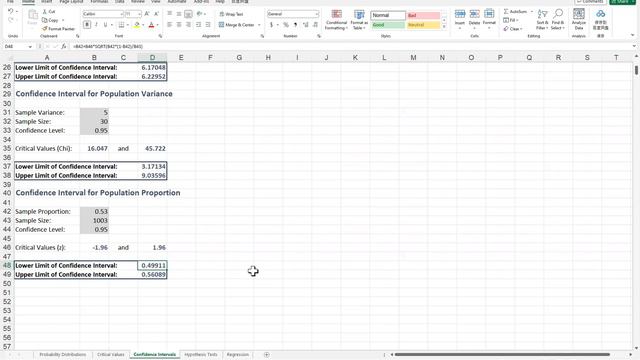This screenshot has width=640, height=360.
Task: Toggle bottom align in Alignment group
Action: coord(188,14)
